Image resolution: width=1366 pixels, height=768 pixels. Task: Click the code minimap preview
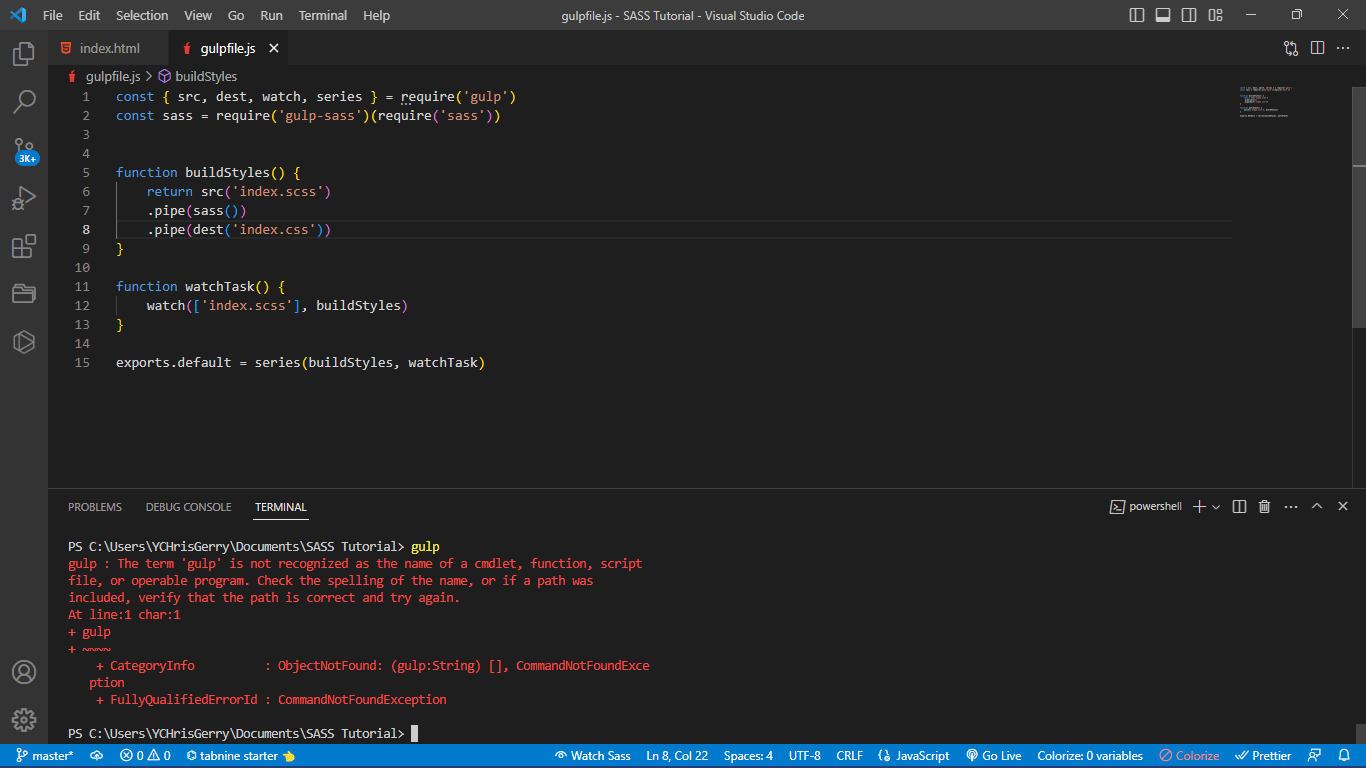pos(1265,103)
